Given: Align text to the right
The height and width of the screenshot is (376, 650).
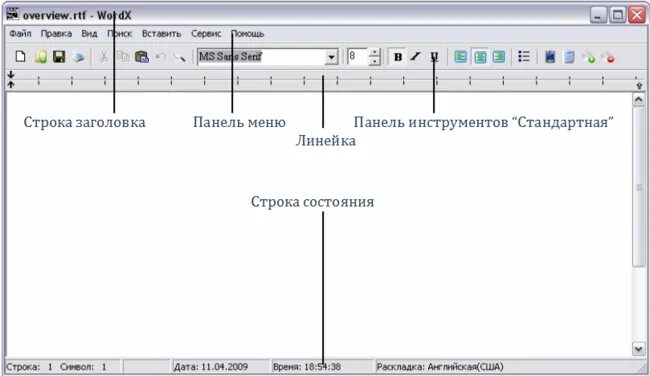Looking at the screenshot, I should tap(499, 56).
